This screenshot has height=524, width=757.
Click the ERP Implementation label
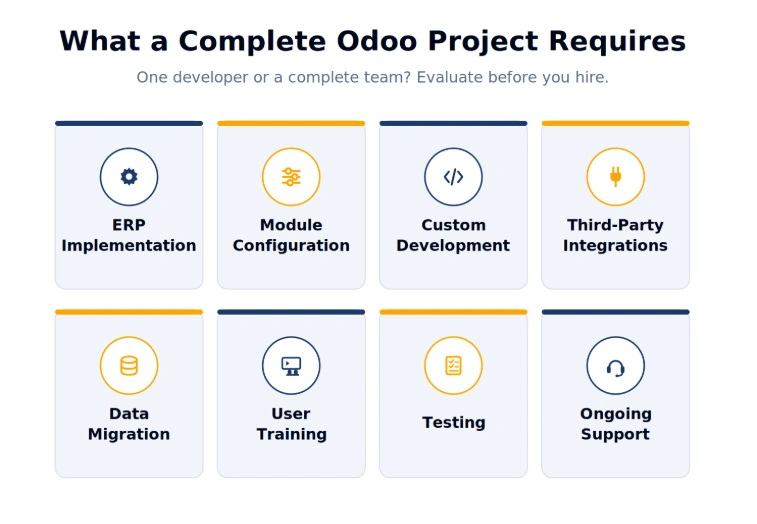(129, 235)
